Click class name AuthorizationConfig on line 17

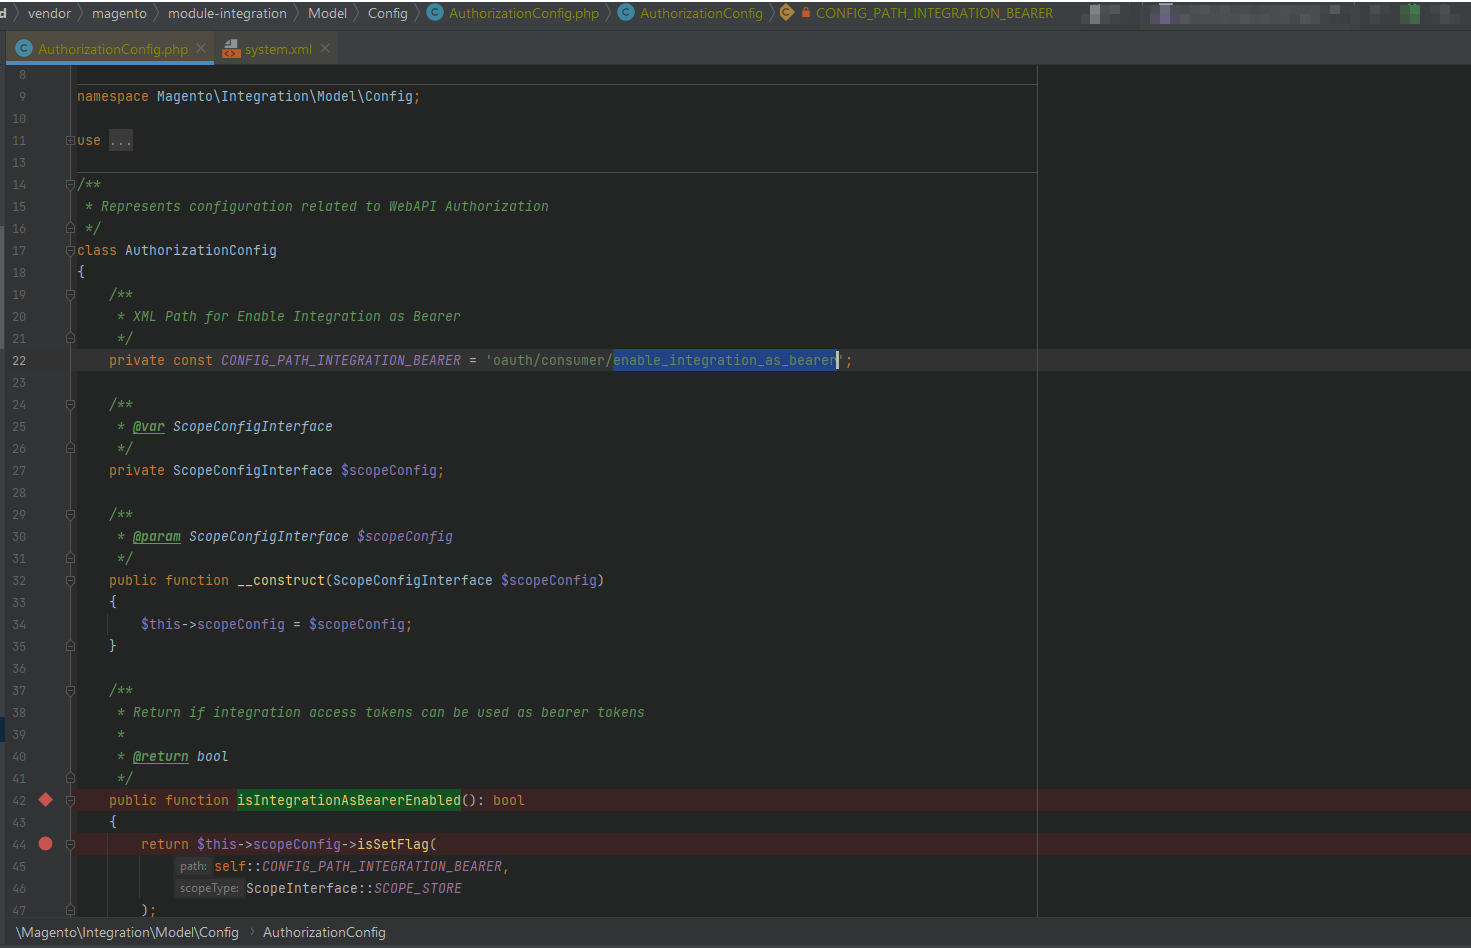pyautogui.click(x=201, y=250)
